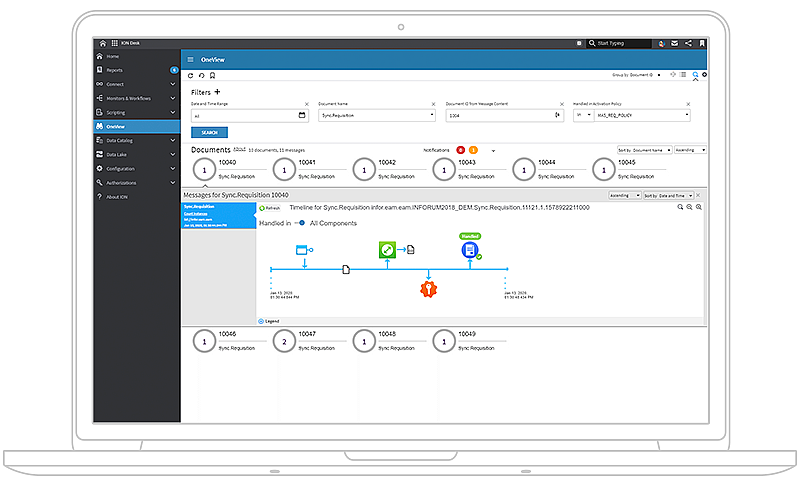Screen dimensions: 800x491
Task: Toggle the Handled in All Components switch
Action: pos(300,223)
